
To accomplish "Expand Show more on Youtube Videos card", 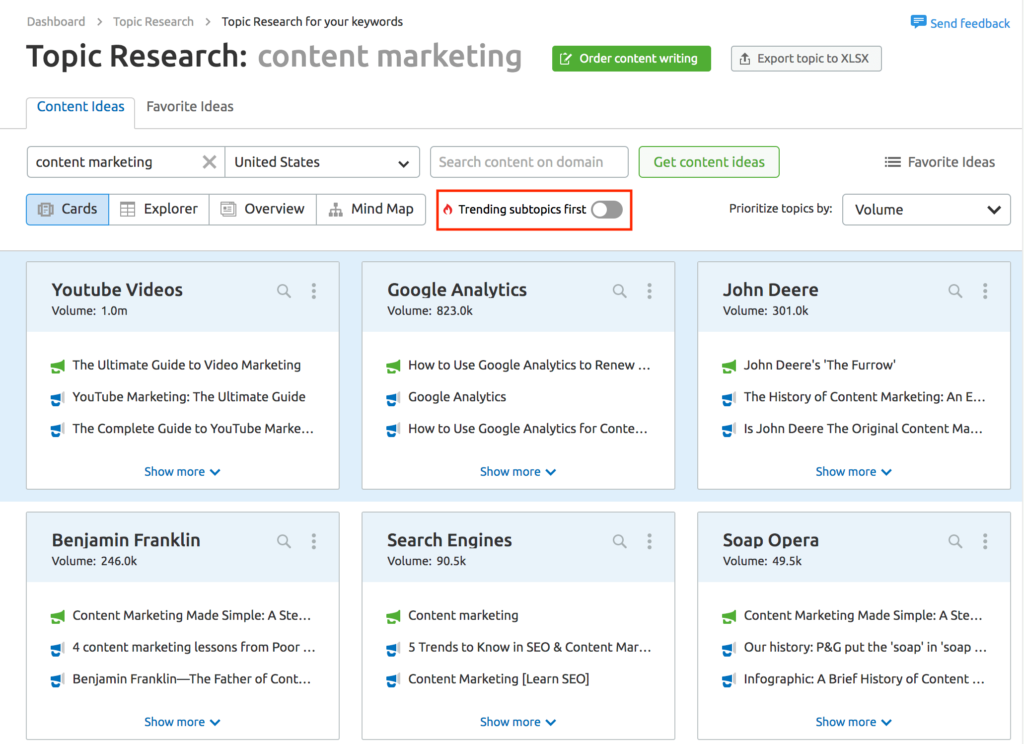I will point(182,472).
